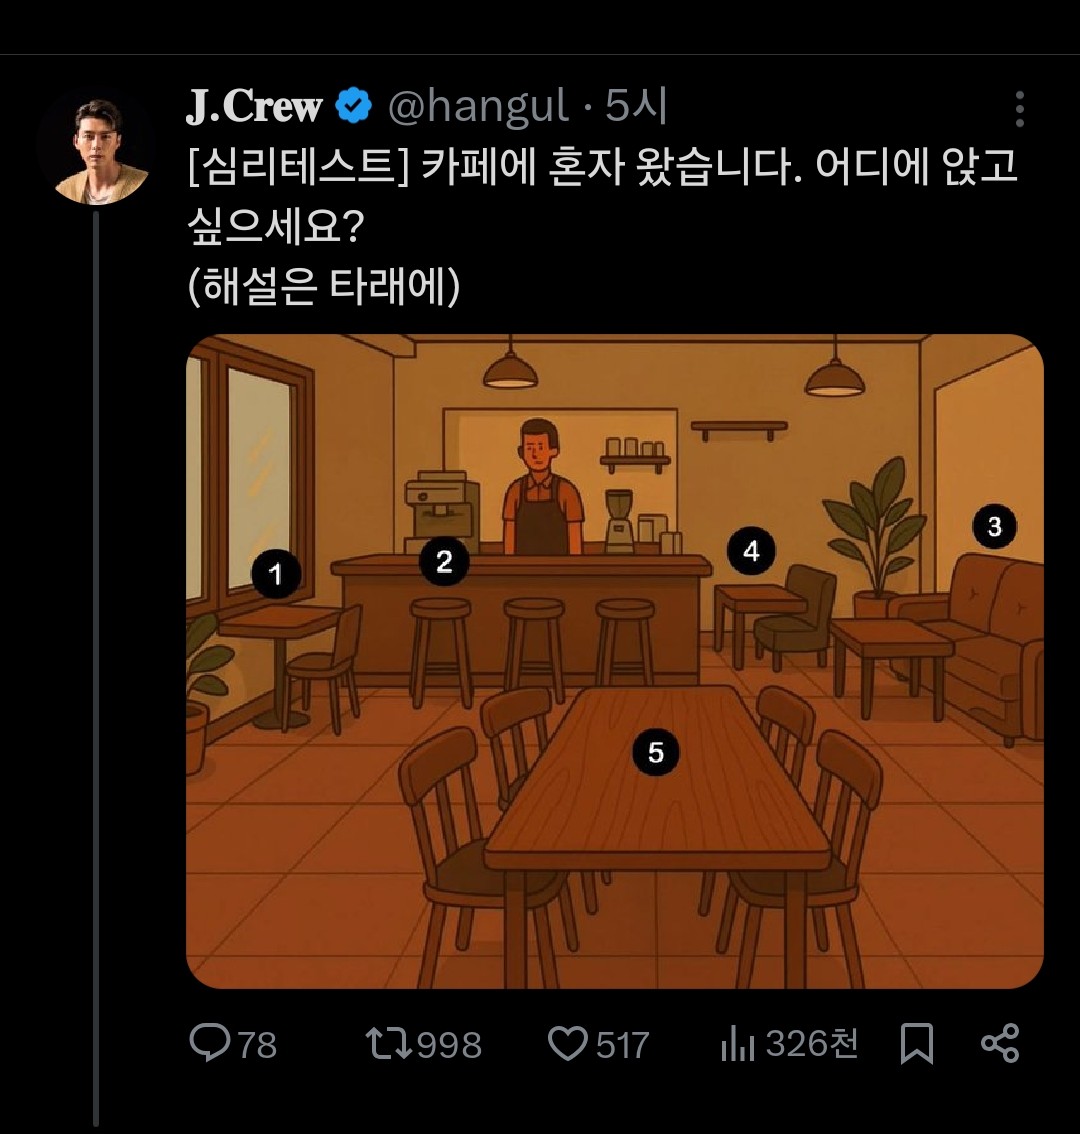Go to the J.Crew display name
This screenshot has width=1080, height=1134.
[254, 106]
